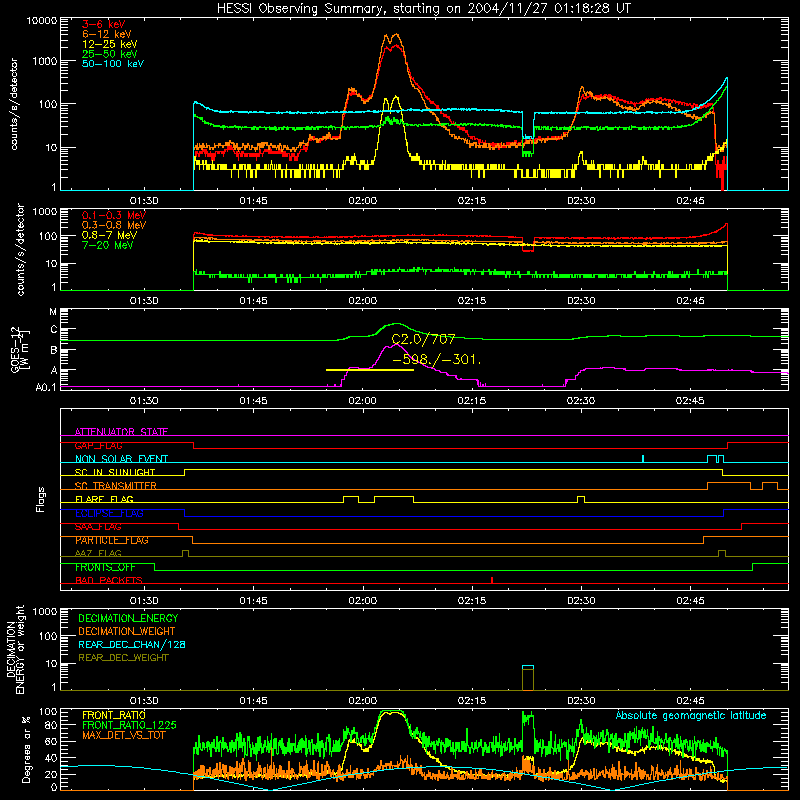This screenshot has height=800, width=800.
Task: Click the M class label on GOES axis
Action: (53, 312)
